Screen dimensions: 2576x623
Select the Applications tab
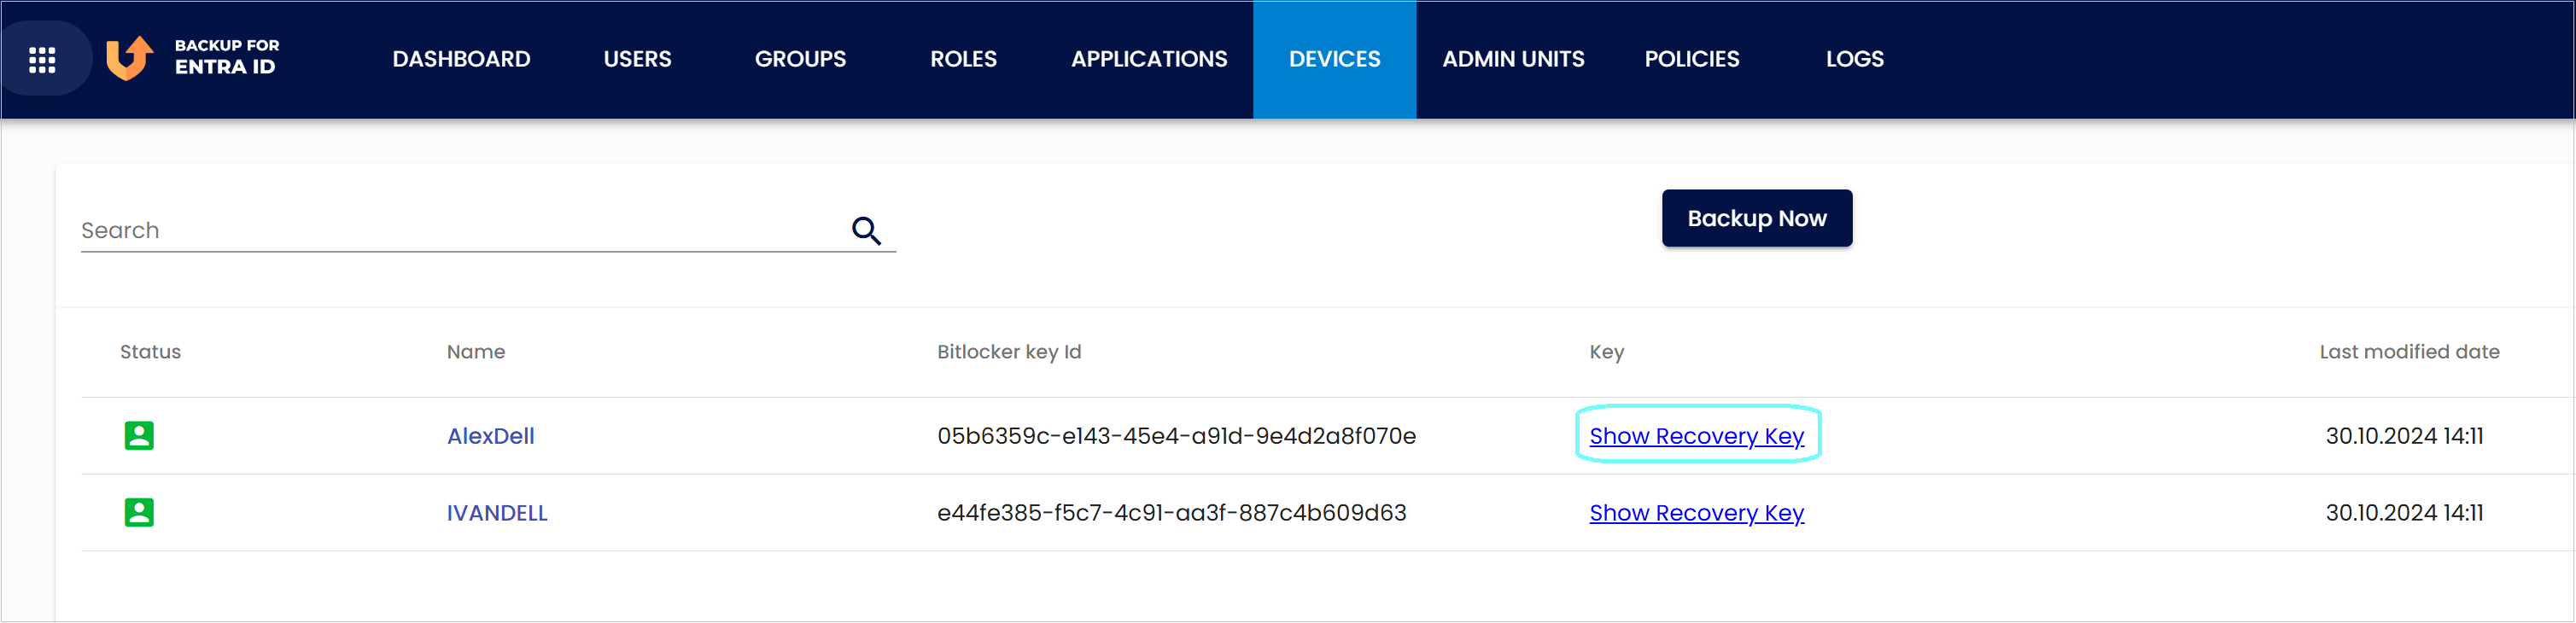coord(1149,59)
